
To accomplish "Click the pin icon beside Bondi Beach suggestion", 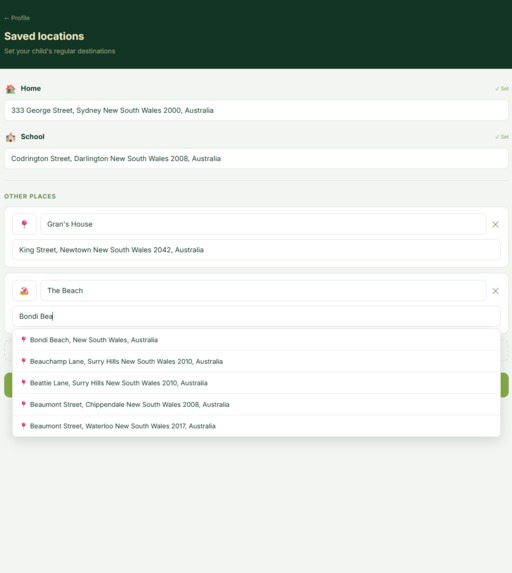I will 23,340.
